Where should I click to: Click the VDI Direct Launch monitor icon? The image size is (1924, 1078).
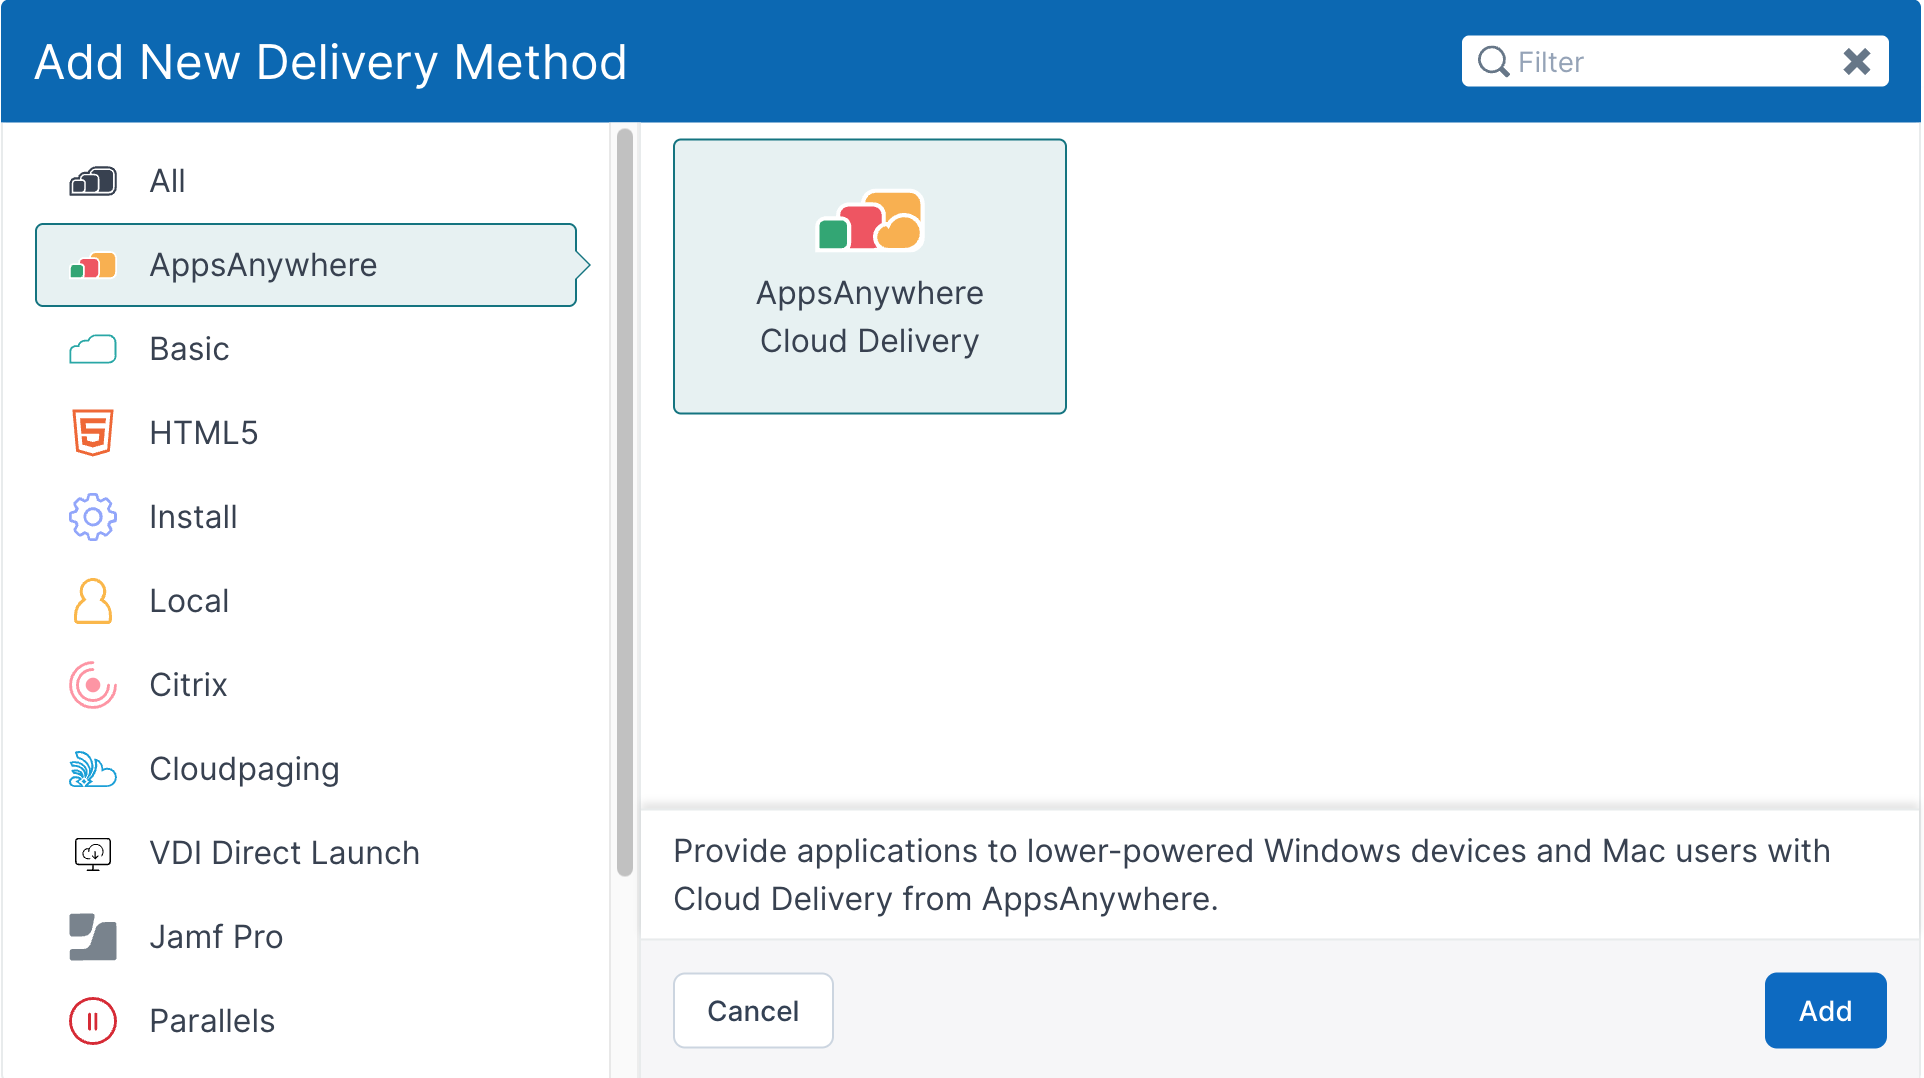93,853
